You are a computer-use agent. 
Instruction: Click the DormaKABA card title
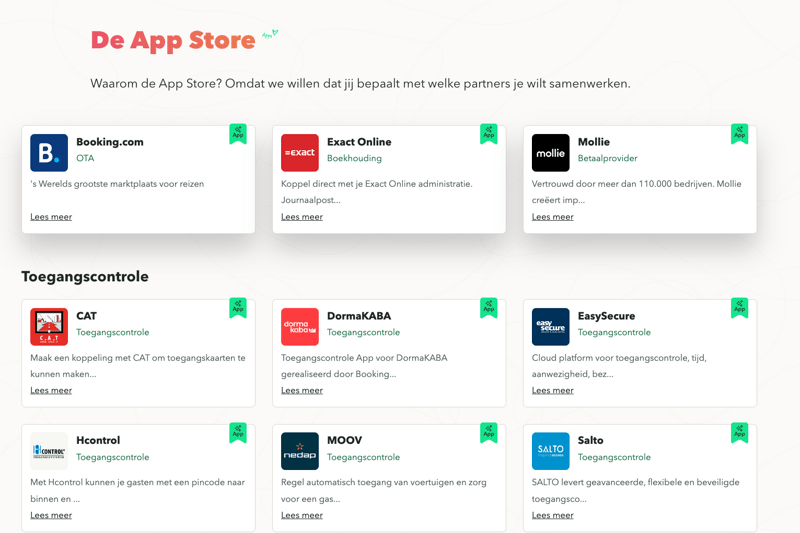[359, 316]
